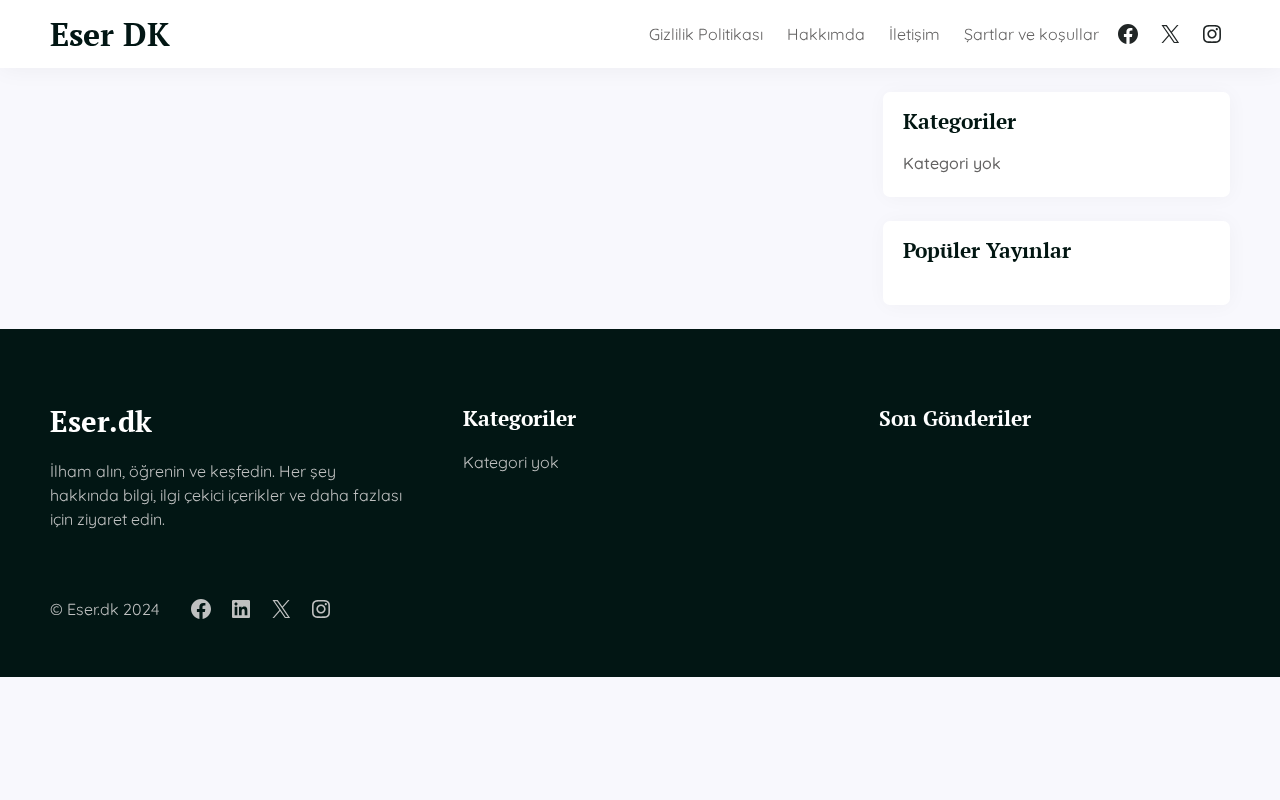The height and width of the screenshot is (800, 1280).
Task: Select "Kategori yok" text in the footer
Action: click(511, 462)
